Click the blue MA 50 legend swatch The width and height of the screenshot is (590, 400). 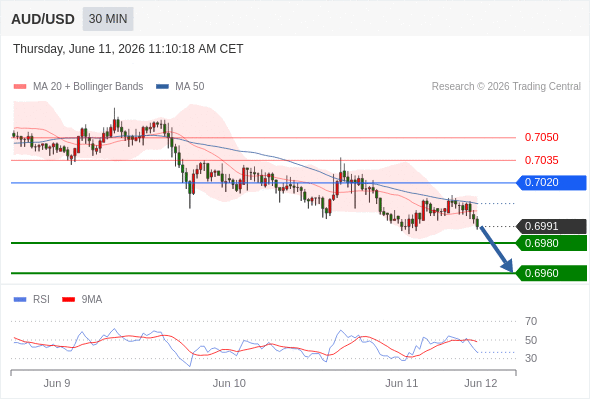162,87
